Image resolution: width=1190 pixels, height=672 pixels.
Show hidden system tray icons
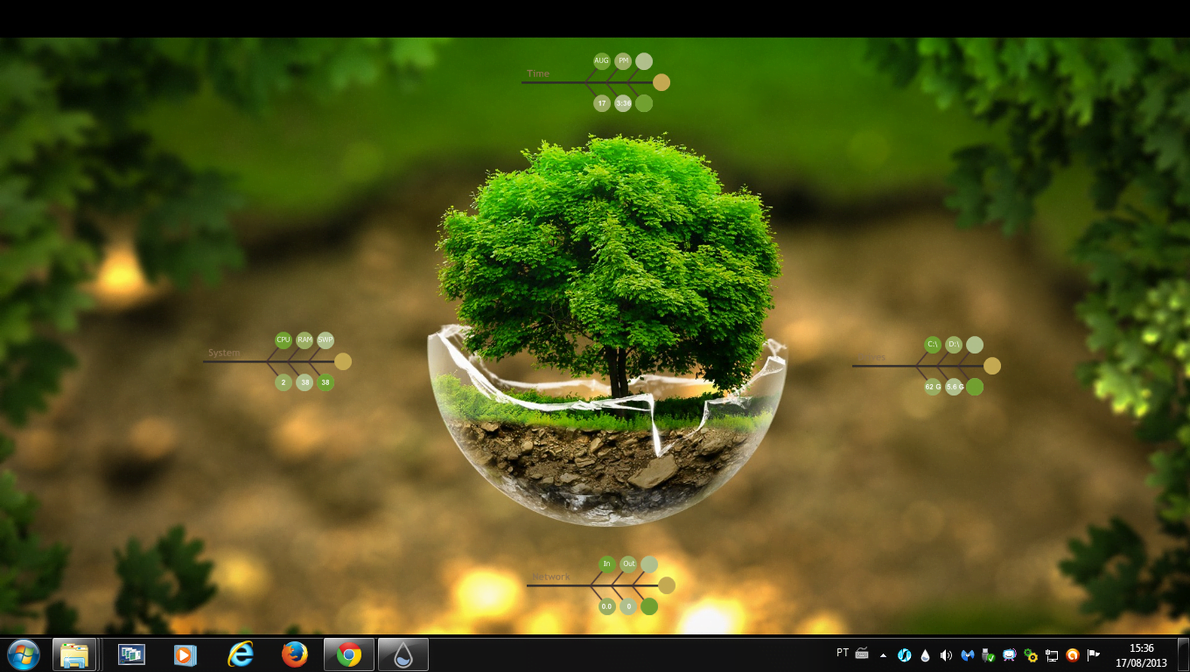(x=883, y=656)
